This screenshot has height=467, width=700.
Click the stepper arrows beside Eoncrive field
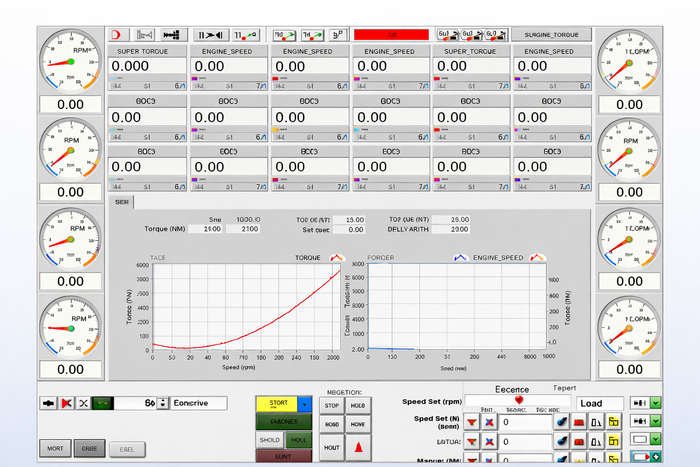163,403
